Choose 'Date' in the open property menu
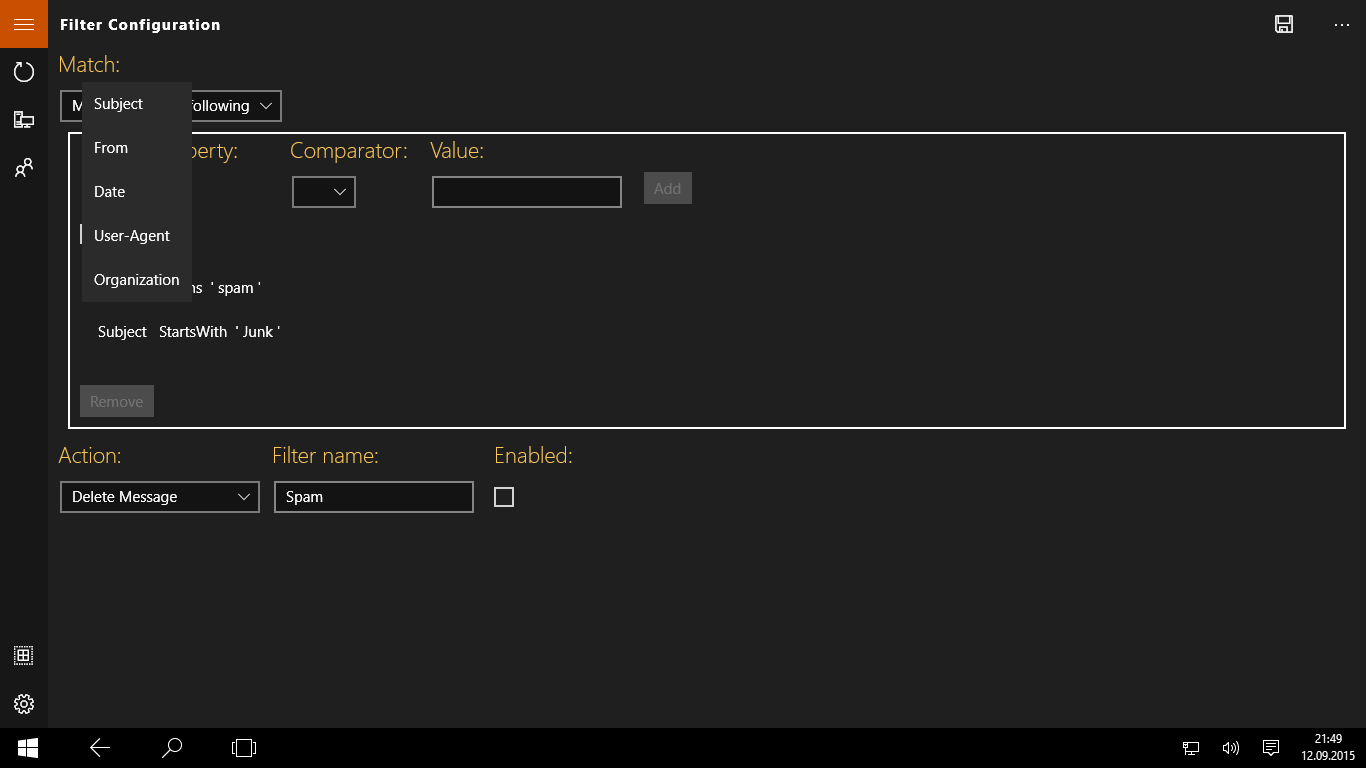This screenshot has width=1366, height=768. [108, 191]
